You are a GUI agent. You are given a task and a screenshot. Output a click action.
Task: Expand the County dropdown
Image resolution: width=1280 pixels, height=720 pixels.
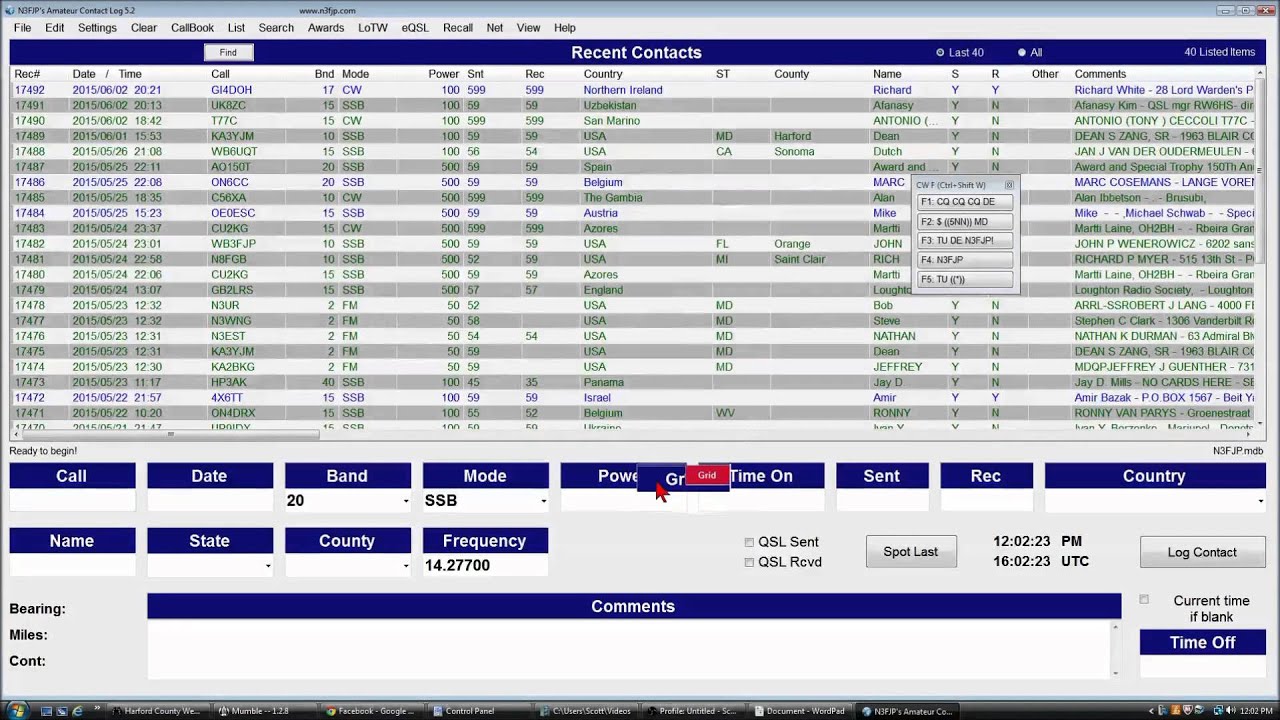point(406,566)
